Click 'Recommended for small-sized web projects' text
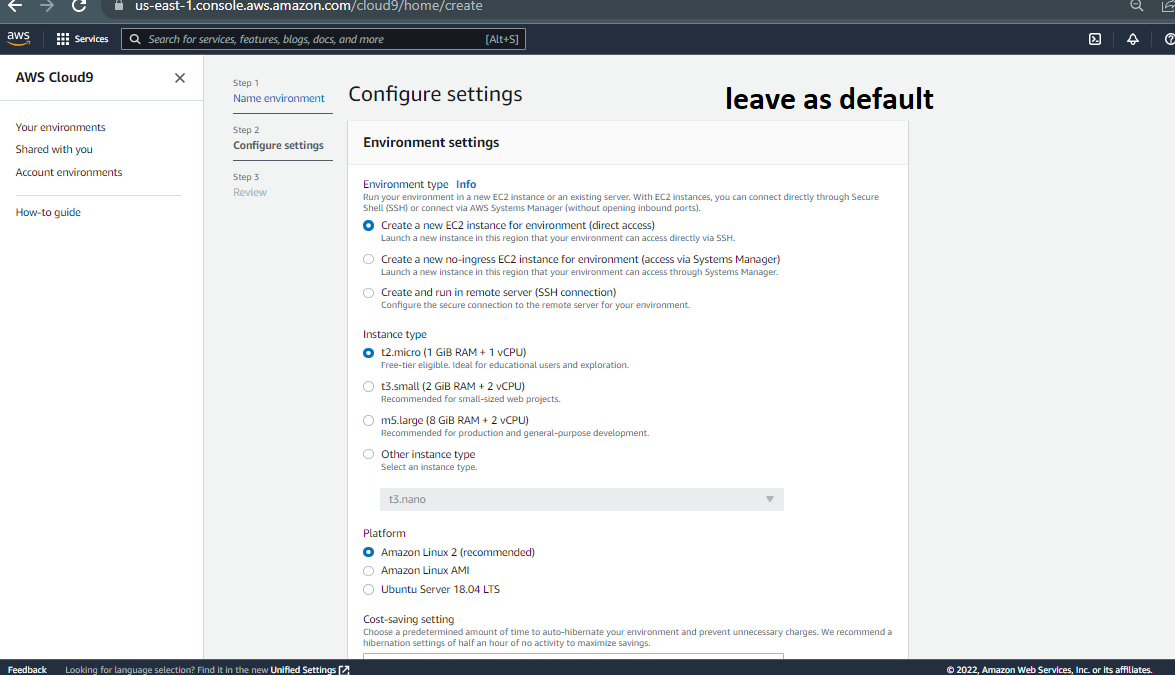Image resolution: width=1175 pixels, height=675 pixels. (471, 399)
